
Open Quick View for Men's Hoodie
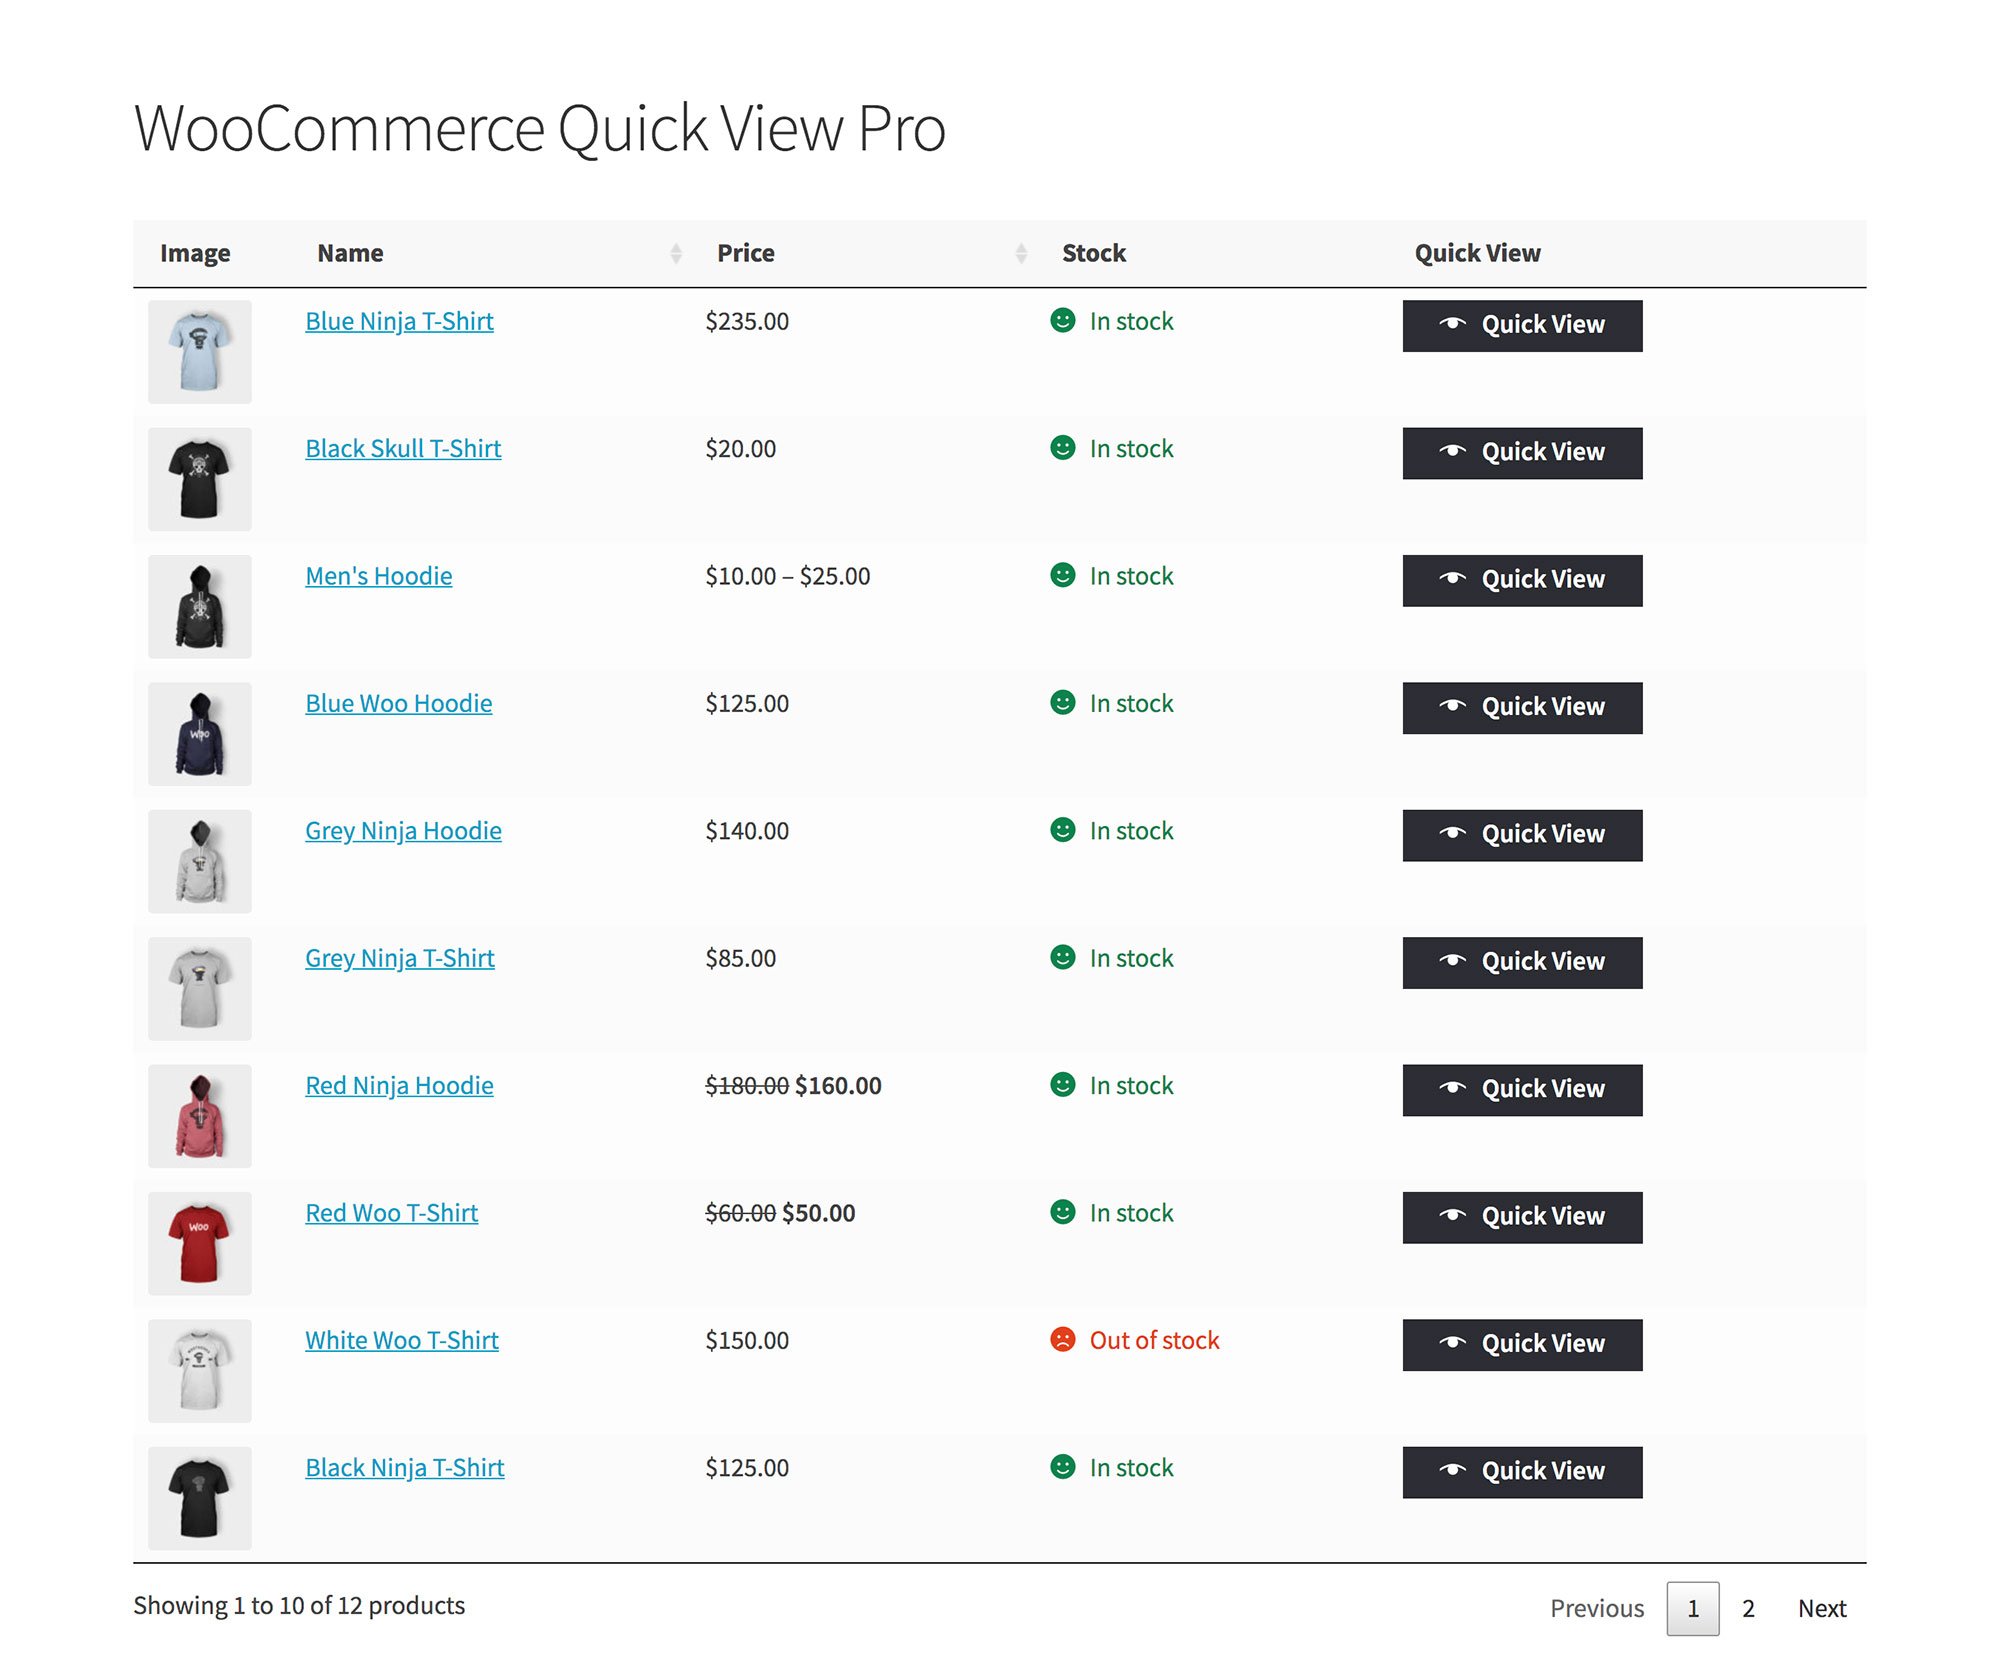(x=1521, y=580)
